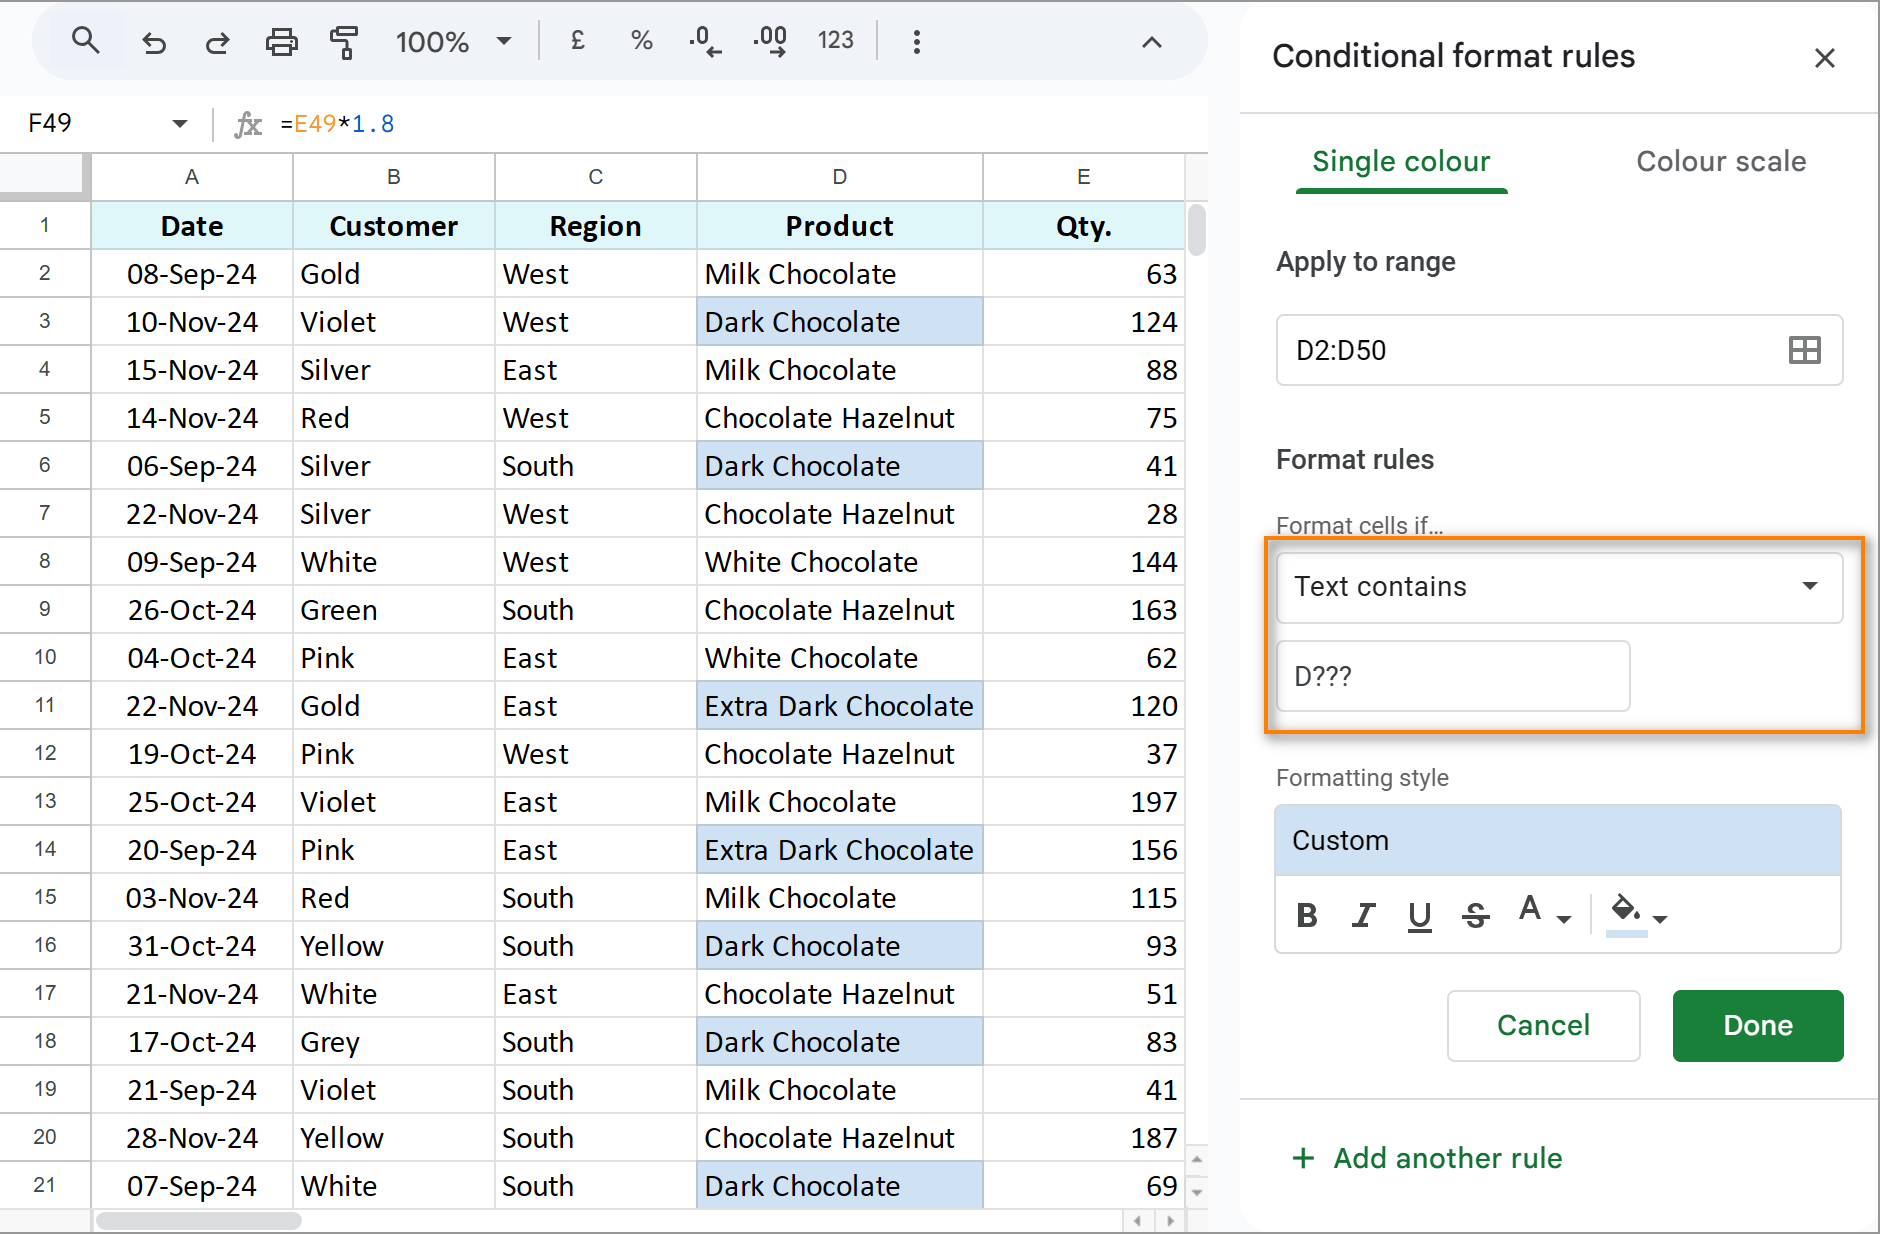Screen dimensions: 1880x1234
Task: Click the scroll left arrow
Action: [x=1137, y=1221]
